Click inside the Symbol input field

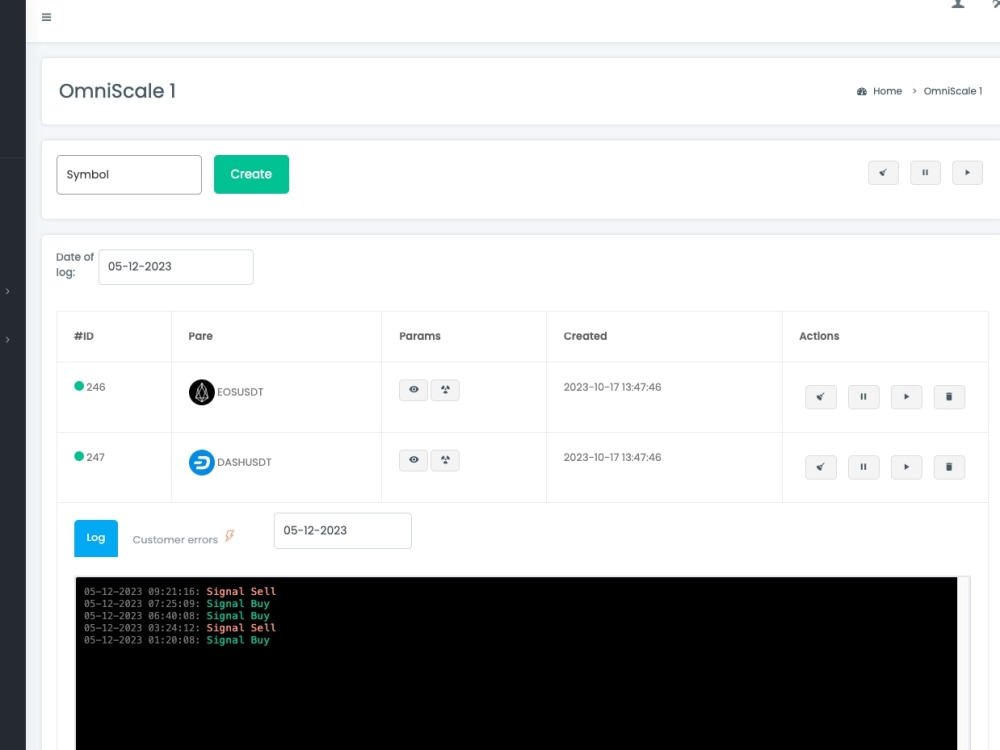(129, 174)
